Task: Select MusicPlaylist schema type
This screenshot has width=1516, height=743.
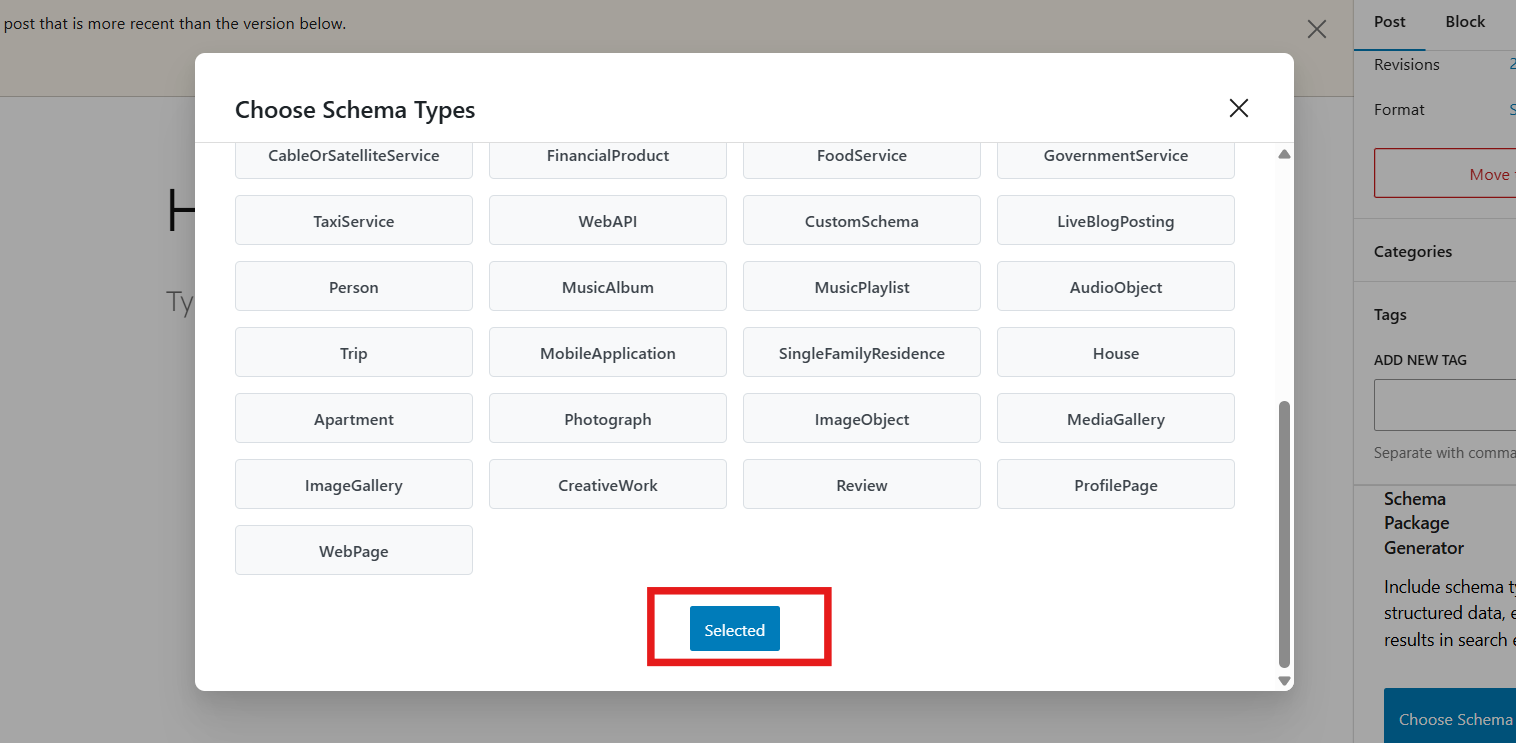Action: tap(862, 286)
